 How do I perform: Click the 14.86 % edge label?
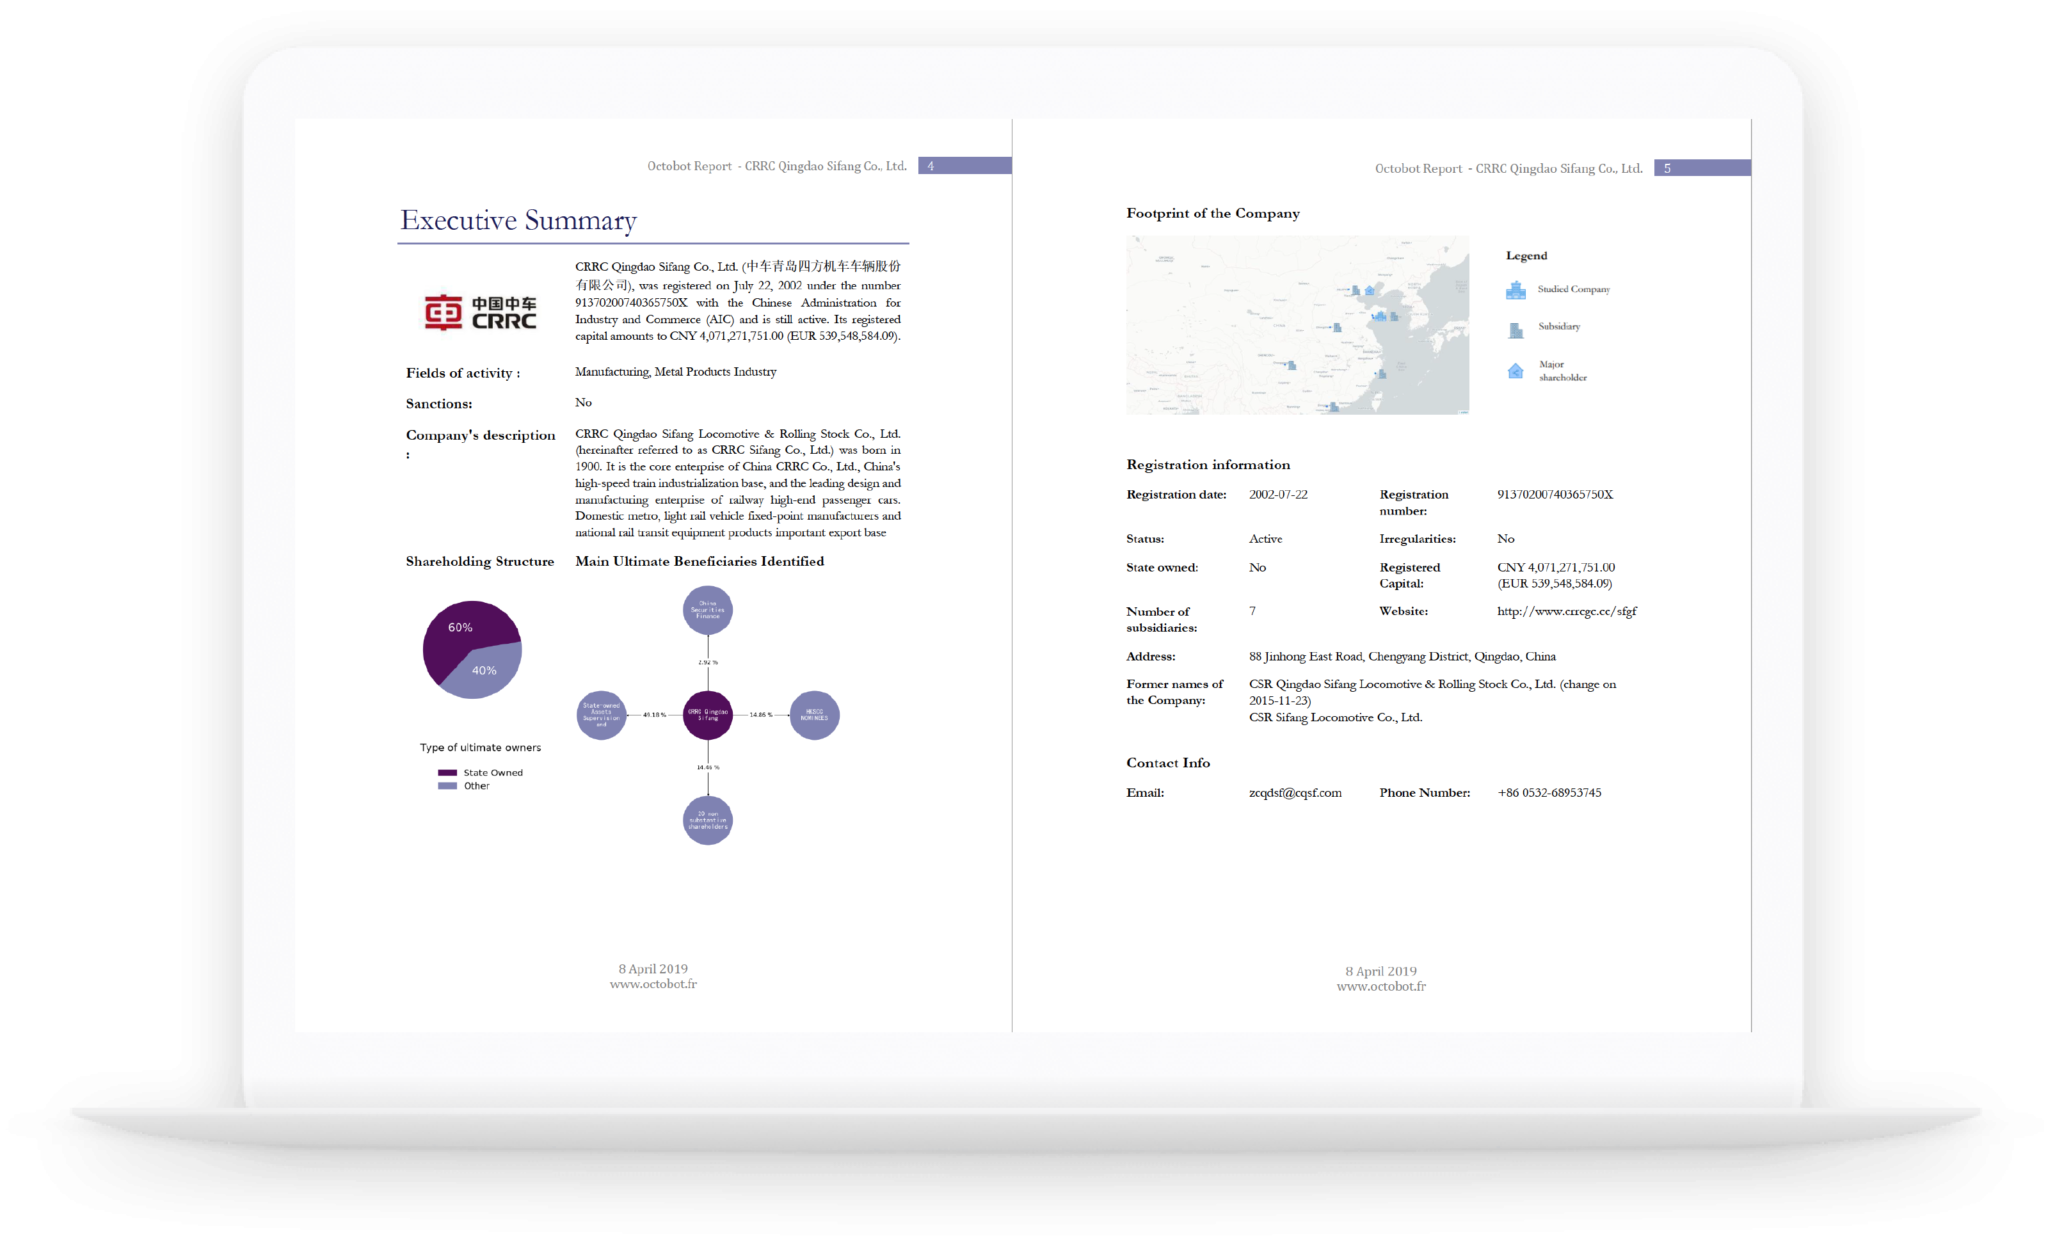coord(761,715)
